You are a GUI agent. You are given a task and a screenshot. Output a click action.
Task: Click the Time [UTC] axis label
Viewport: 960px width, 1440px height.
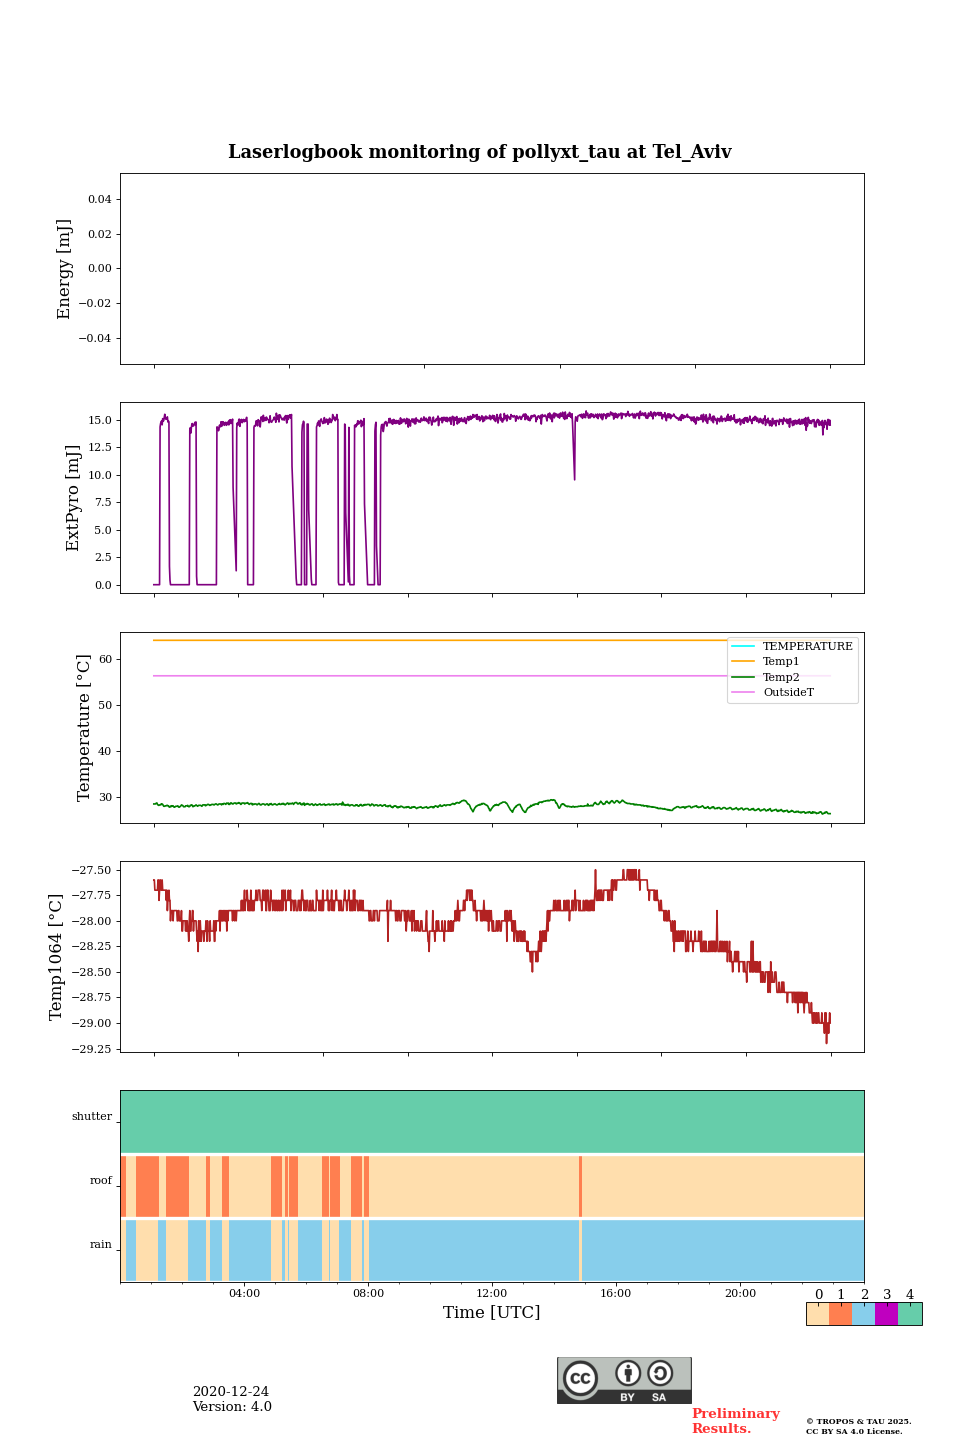pyautogui.click(x=492, y=1312)
